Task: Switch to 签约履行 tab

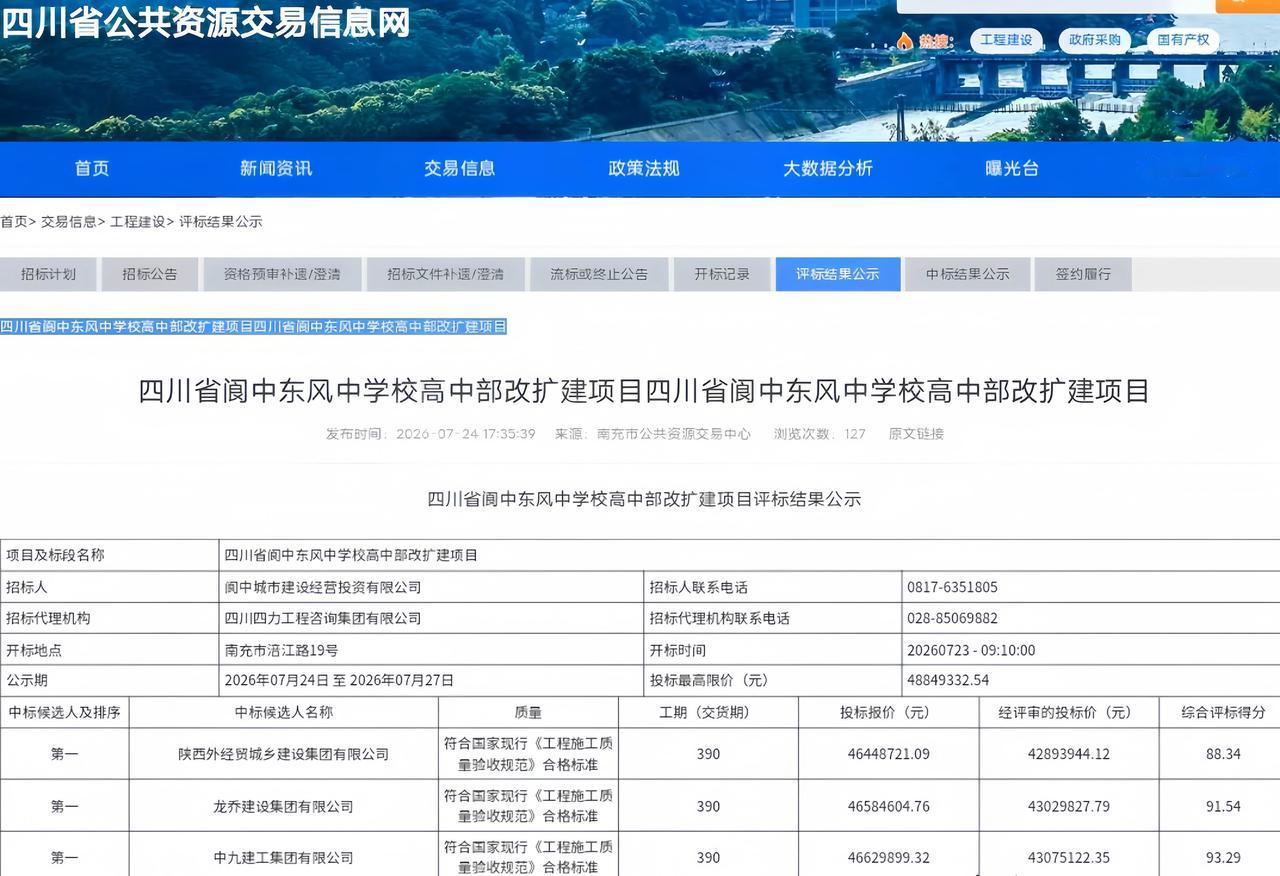Action: [1083, 274]
